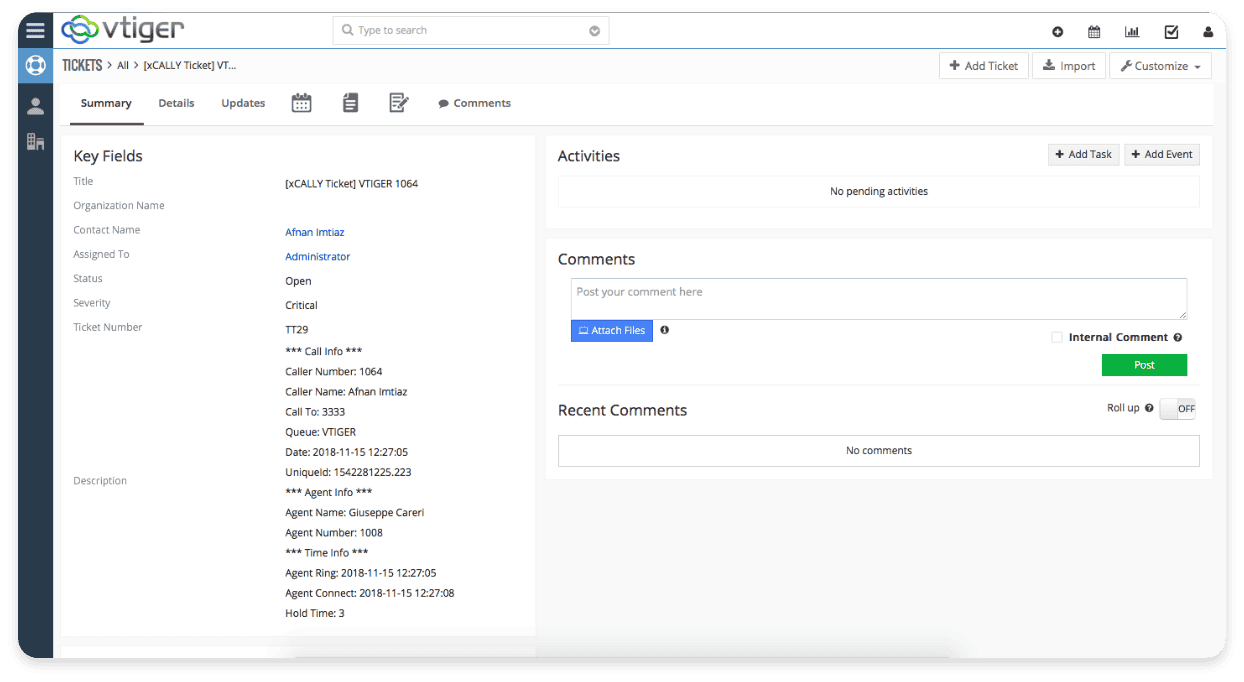Click the Queue: VTIGER line
Screen dimensions: 1244x682
click(x=320, y=432)
